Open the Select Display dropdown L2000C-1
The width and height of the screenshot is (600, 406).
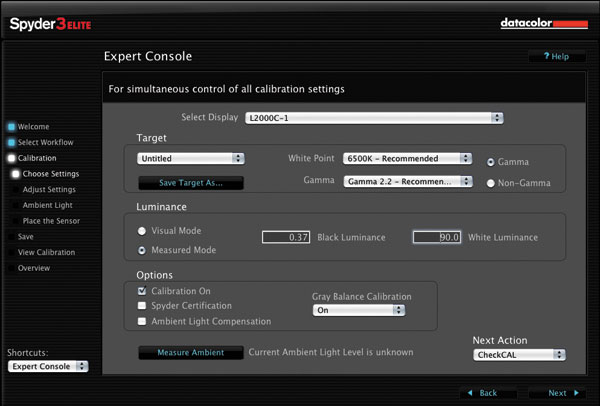click(x=374, y=118)
